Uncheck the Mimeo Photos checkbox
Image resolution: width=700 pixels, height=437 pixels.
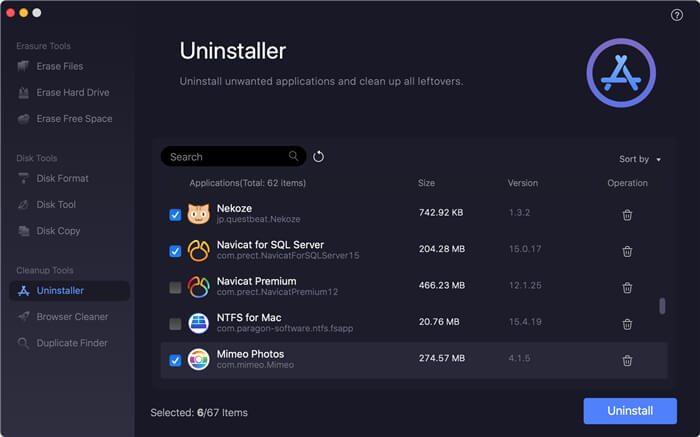[175, 360]
